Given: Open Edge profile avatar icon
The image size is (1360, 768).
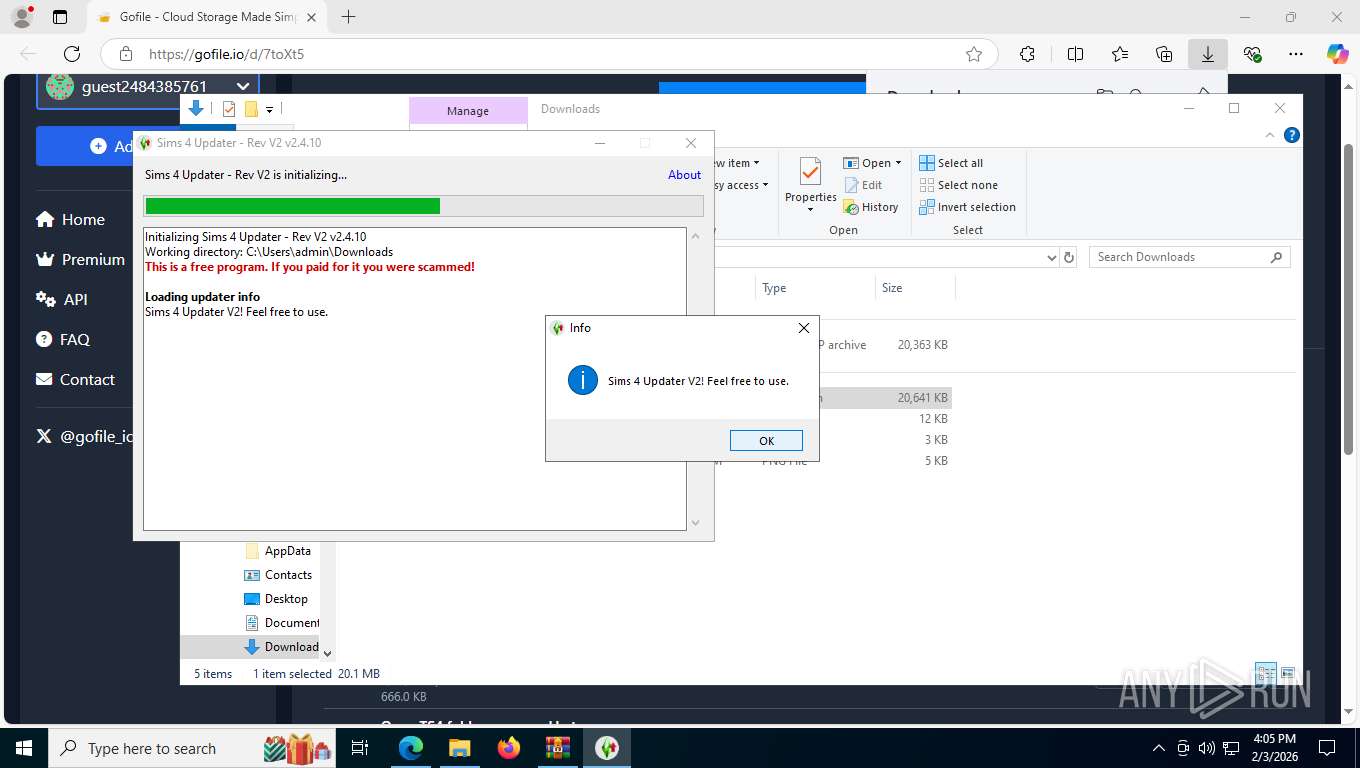Looking at the screenshot, I should point(21,17).
